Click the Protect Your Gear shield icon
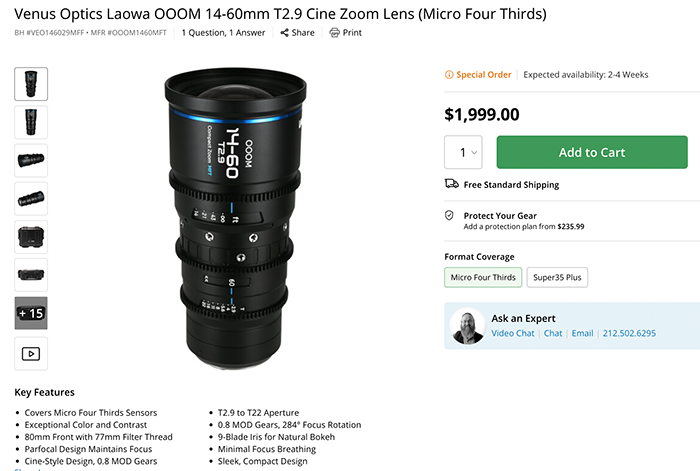The image size is (700, 471). 452,216
